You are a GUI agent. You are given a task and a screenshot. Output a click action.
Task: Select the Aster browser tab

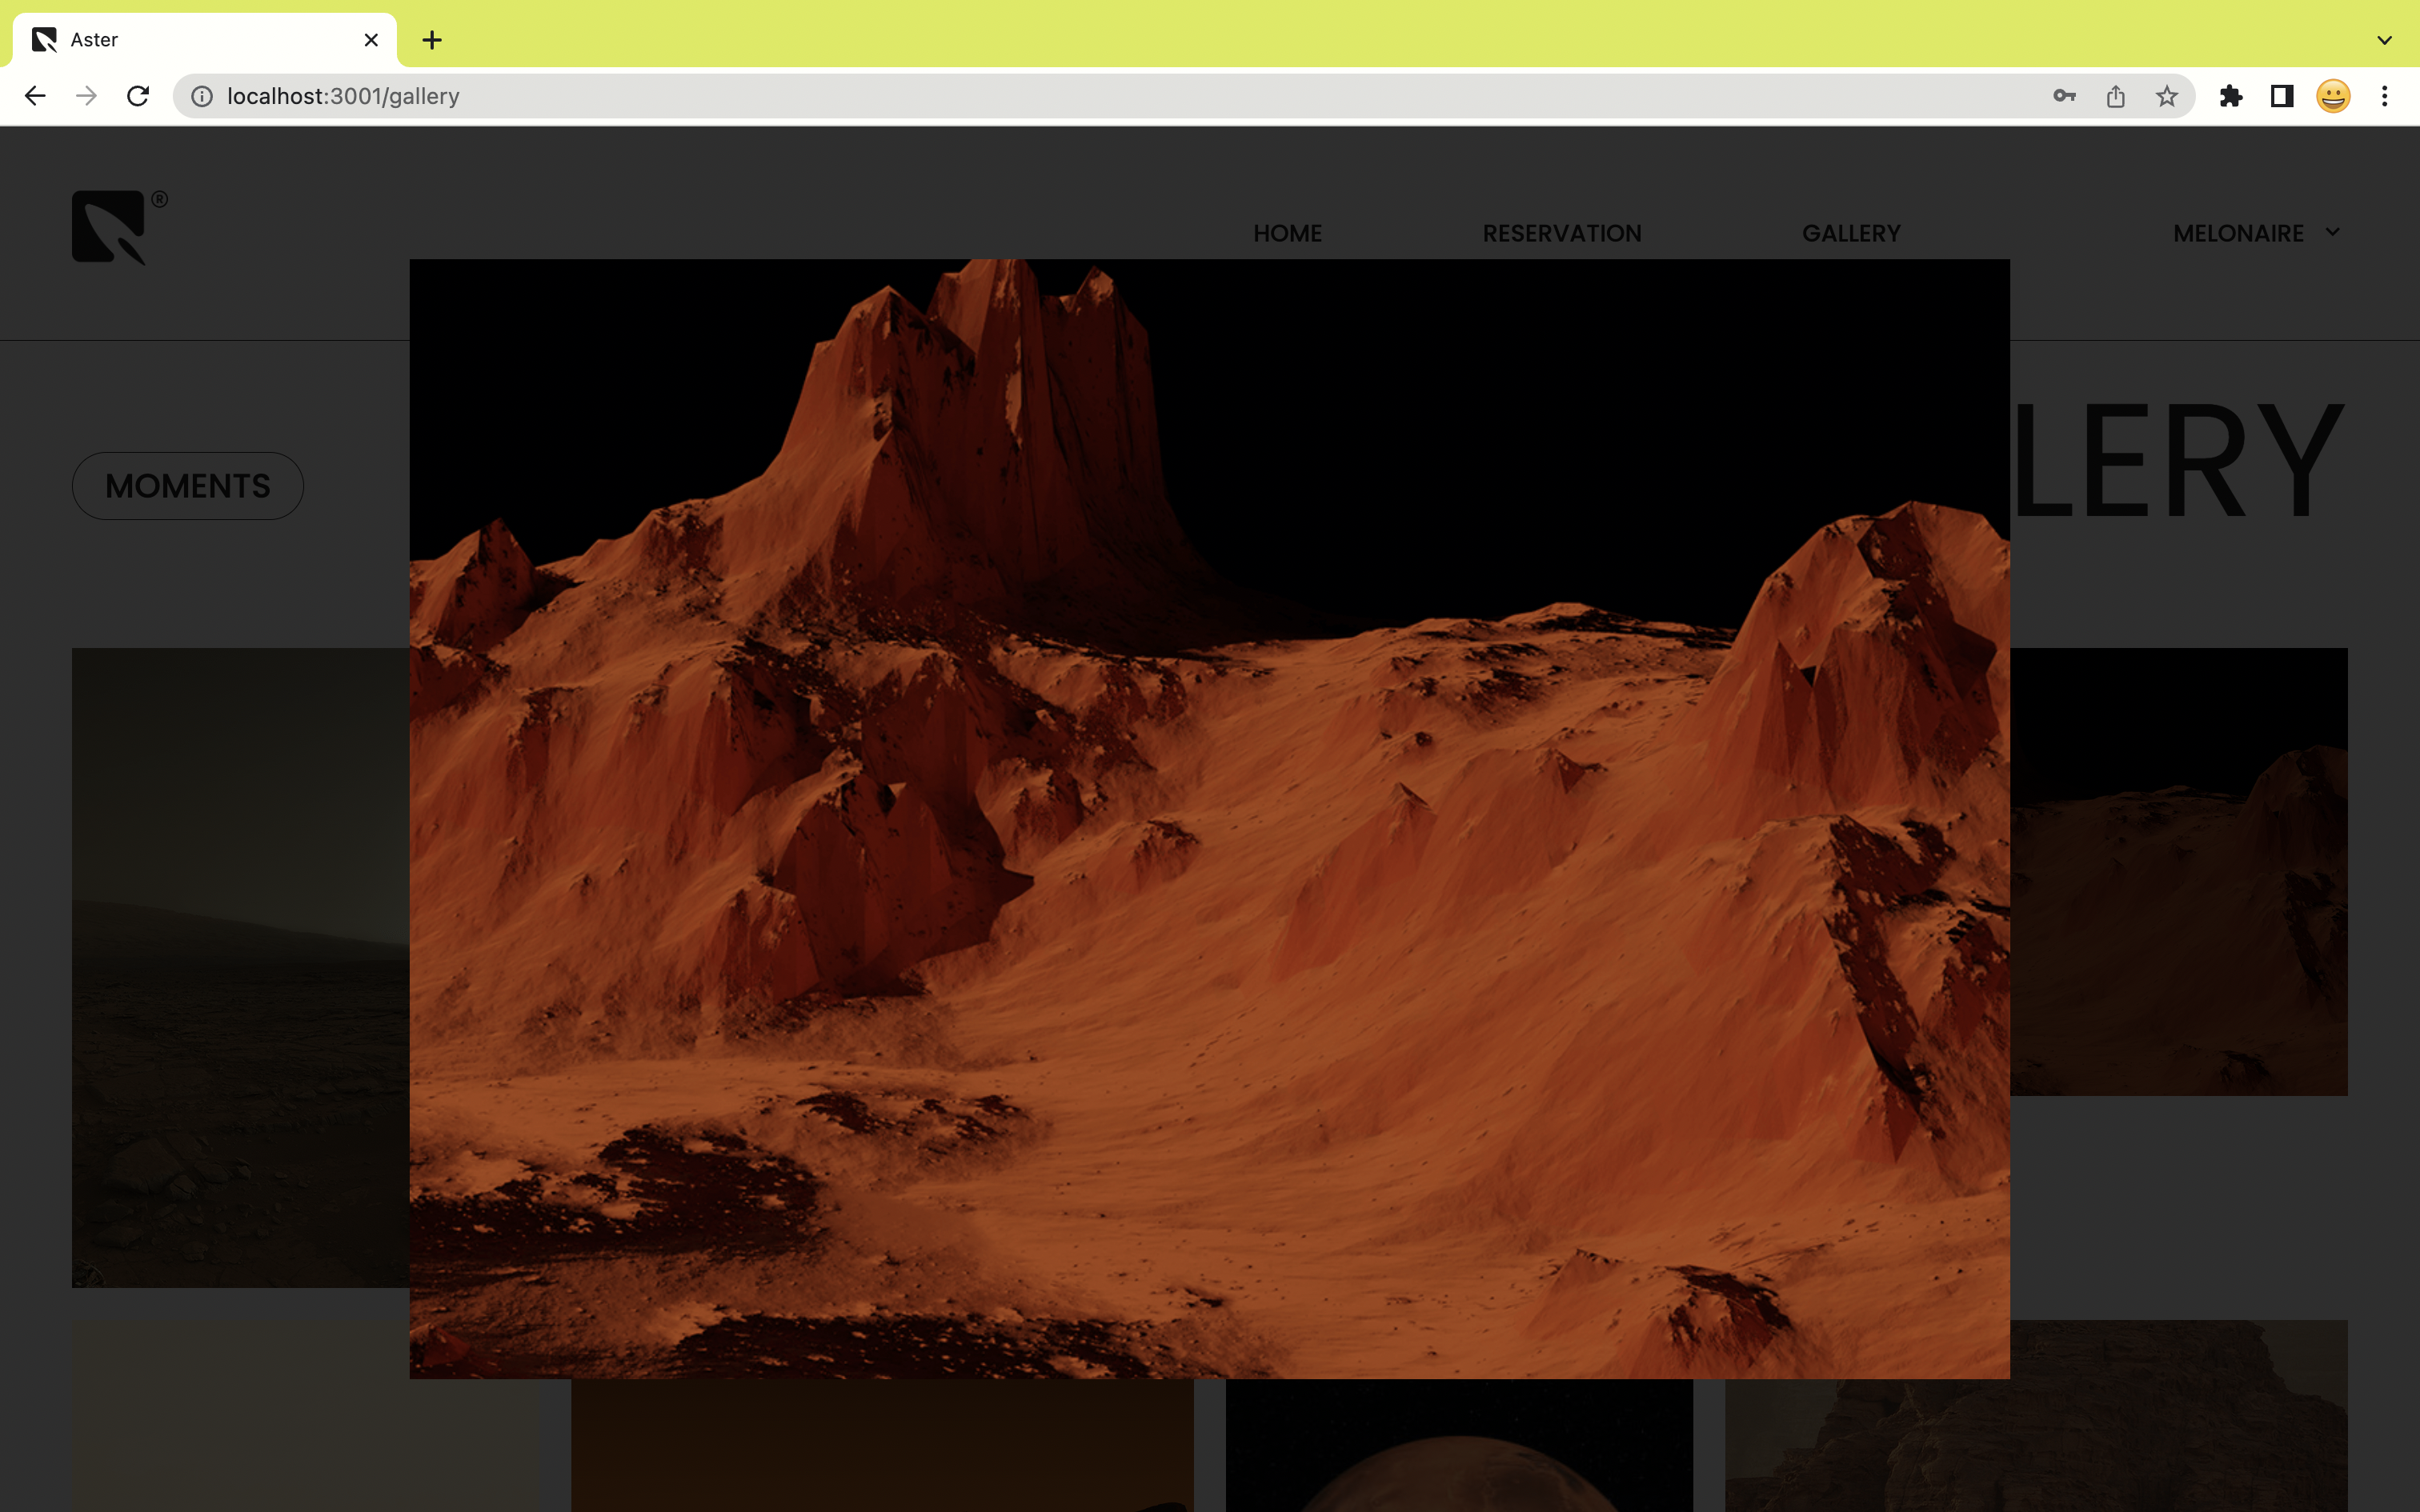(x=205, y=40)
